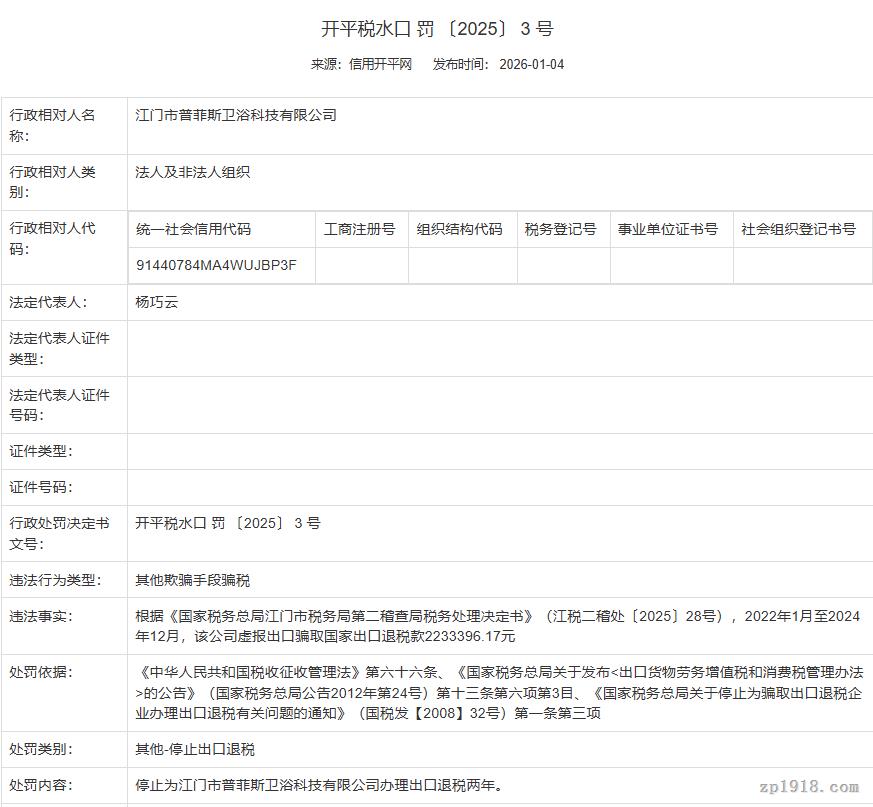Click the 组织结构代码 column header

(x=460, y=229)
